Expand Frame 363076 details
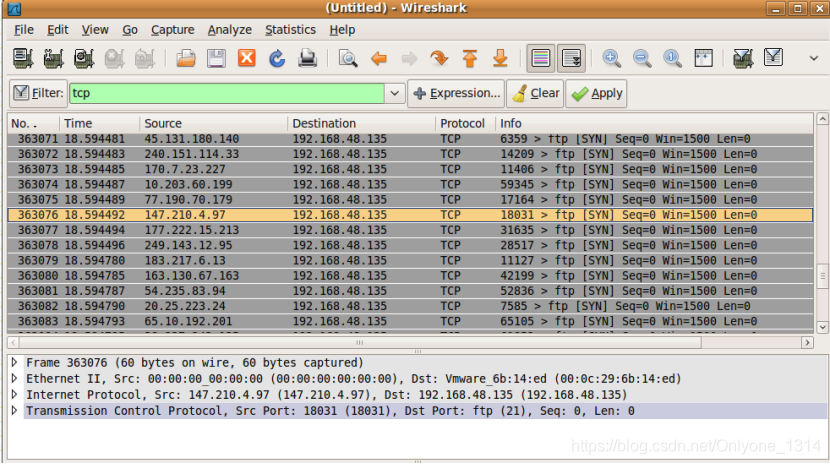Viewport: 830px width, 464px height. [x=15, y=362]
